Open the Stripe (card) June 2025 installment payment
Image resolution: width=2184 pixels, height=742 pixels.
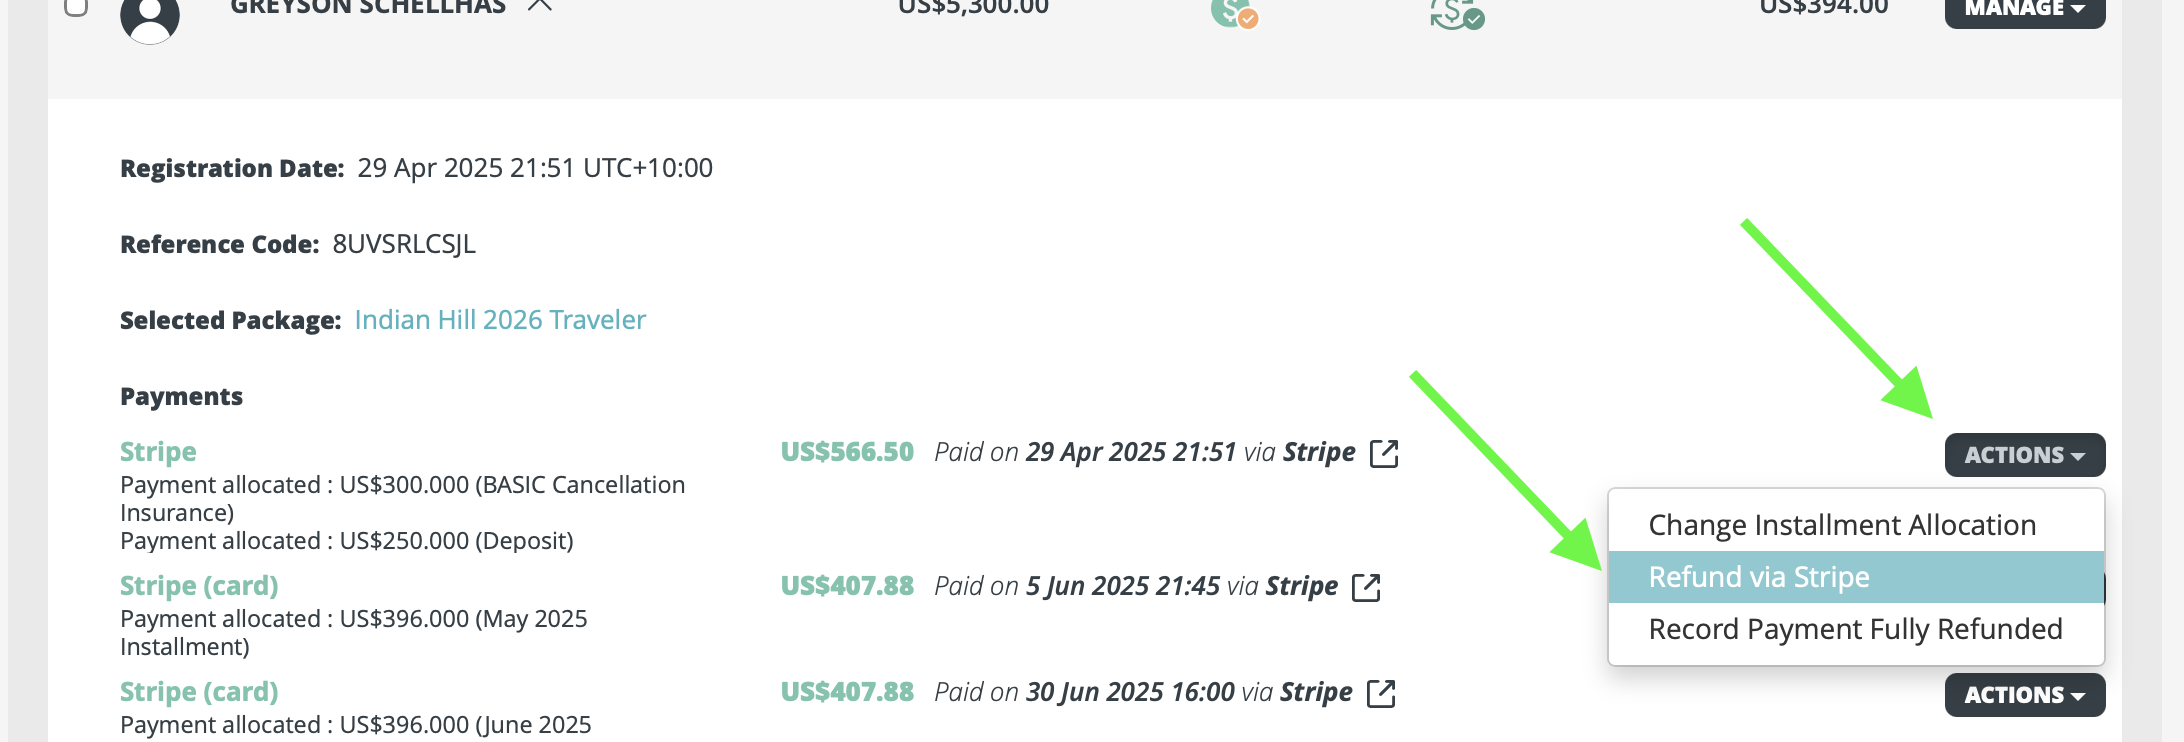click(x=199, y=692)
